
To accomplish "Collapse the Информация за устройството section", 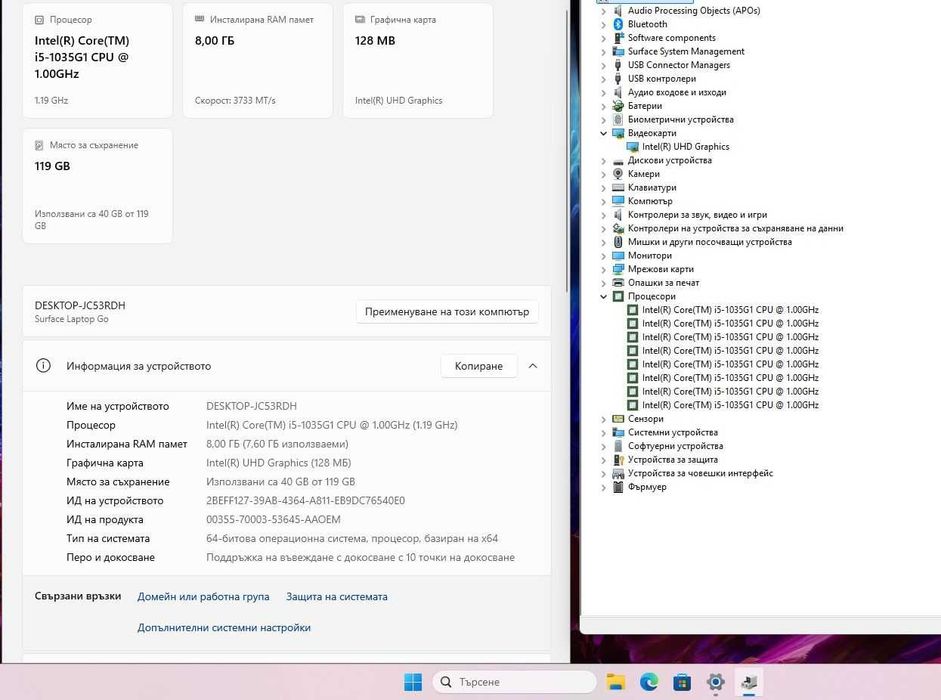I will click(533, 366).
